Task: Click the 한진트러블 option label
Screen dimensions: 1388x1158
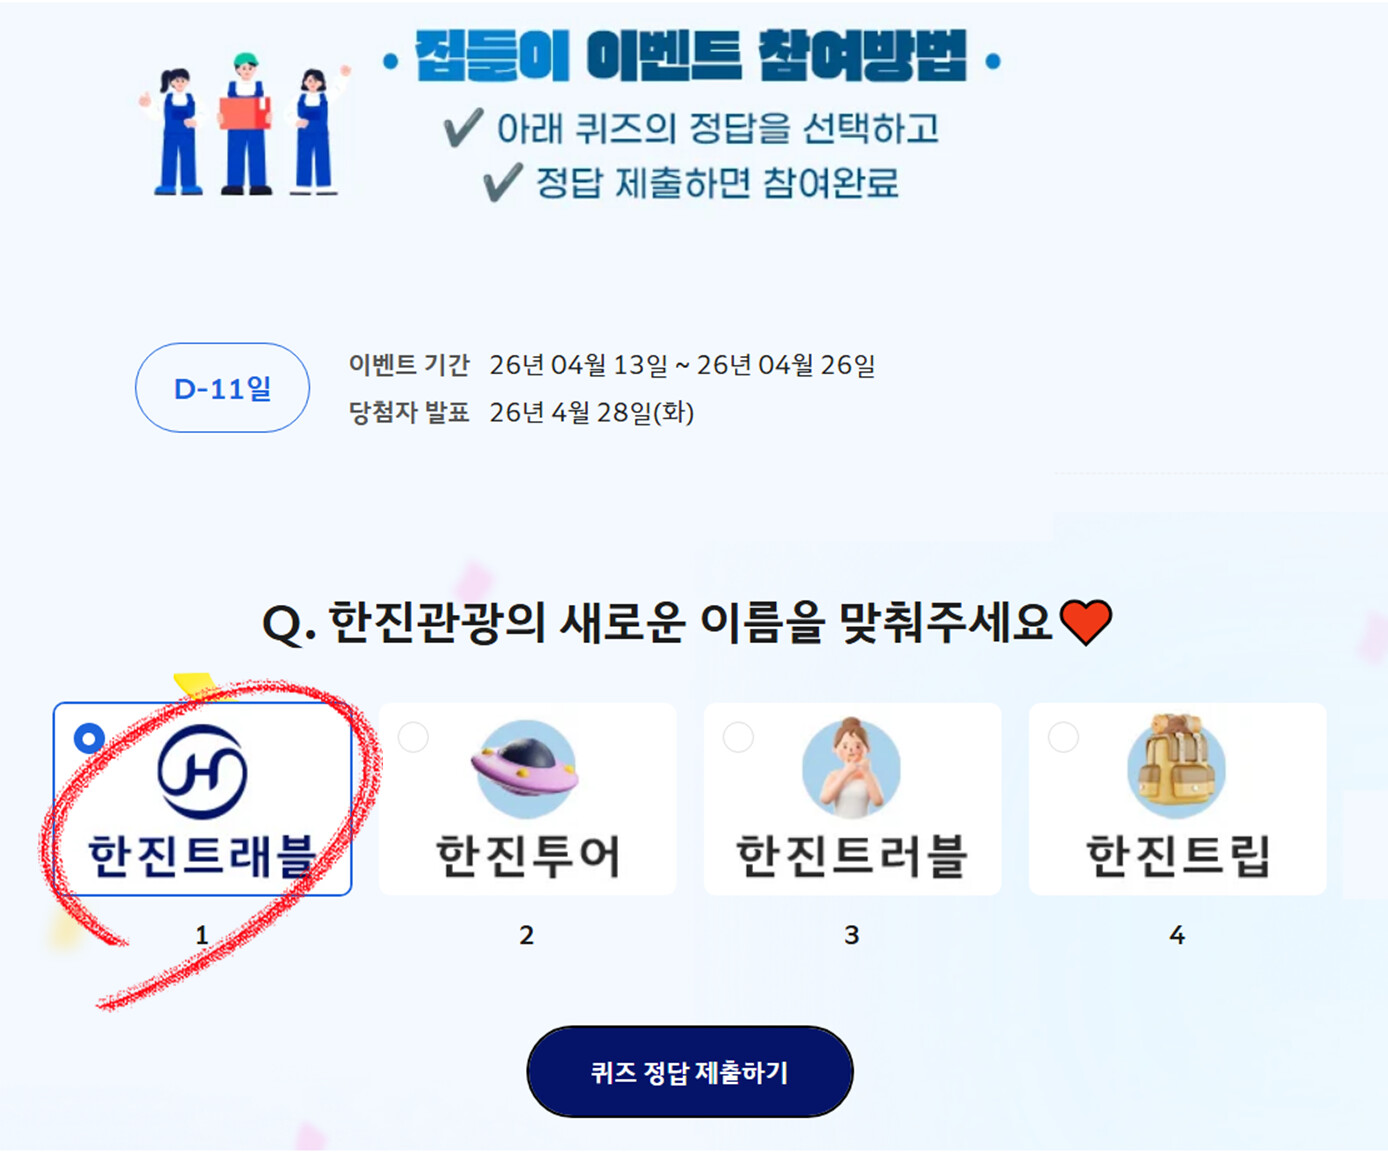Action: tap(852, 856)
